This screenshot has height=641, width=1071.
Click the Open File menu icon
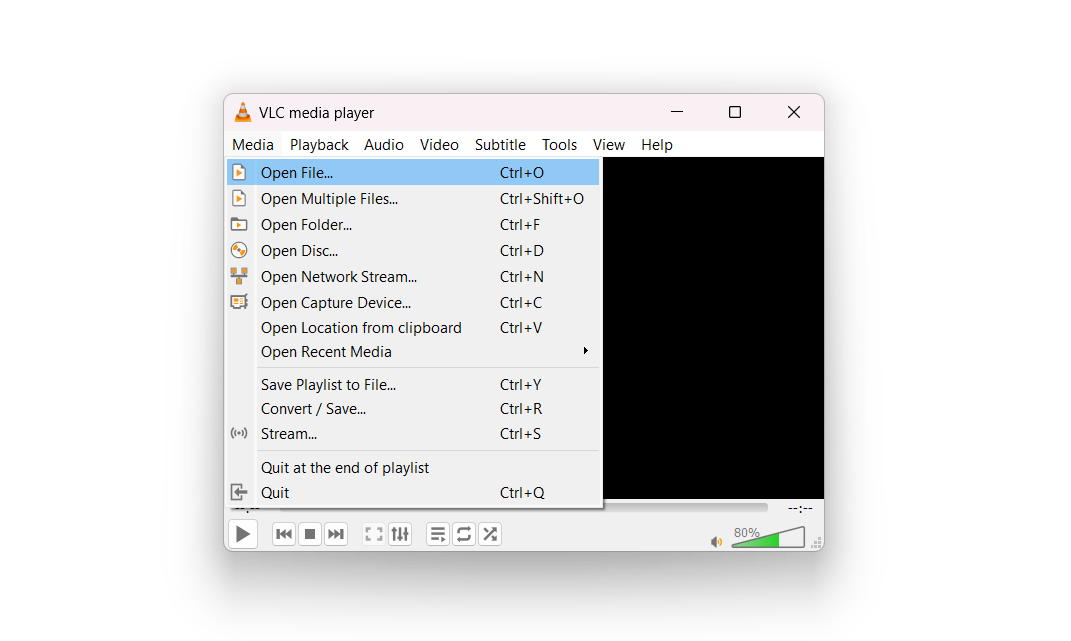click(x=239, y=172)
